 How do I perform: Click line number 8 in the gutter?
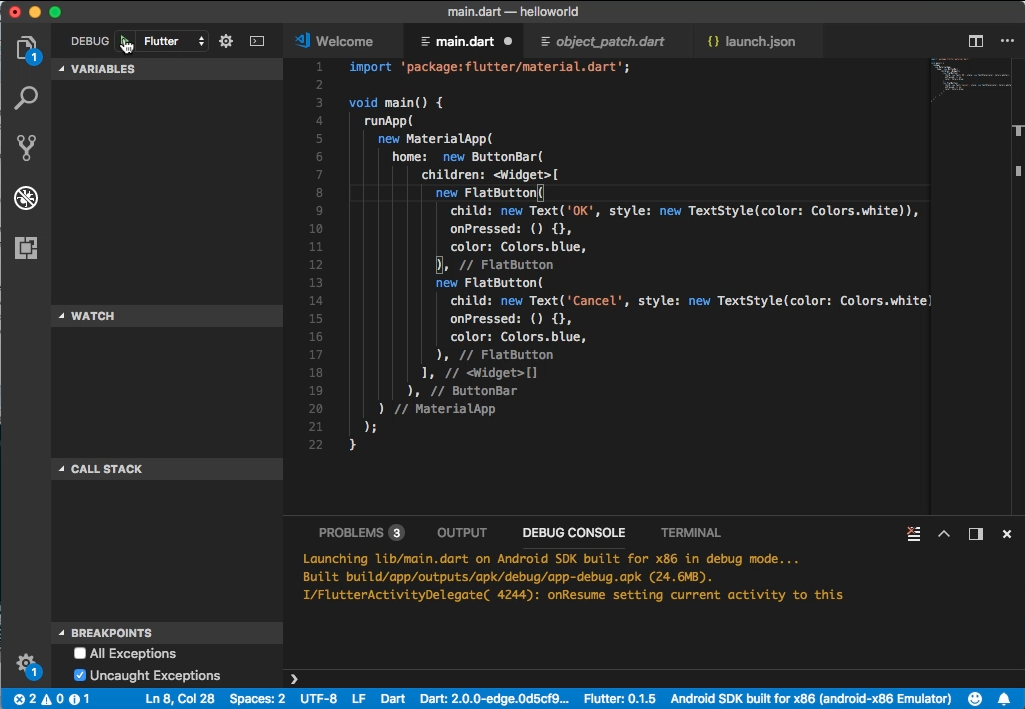[319, 193]
